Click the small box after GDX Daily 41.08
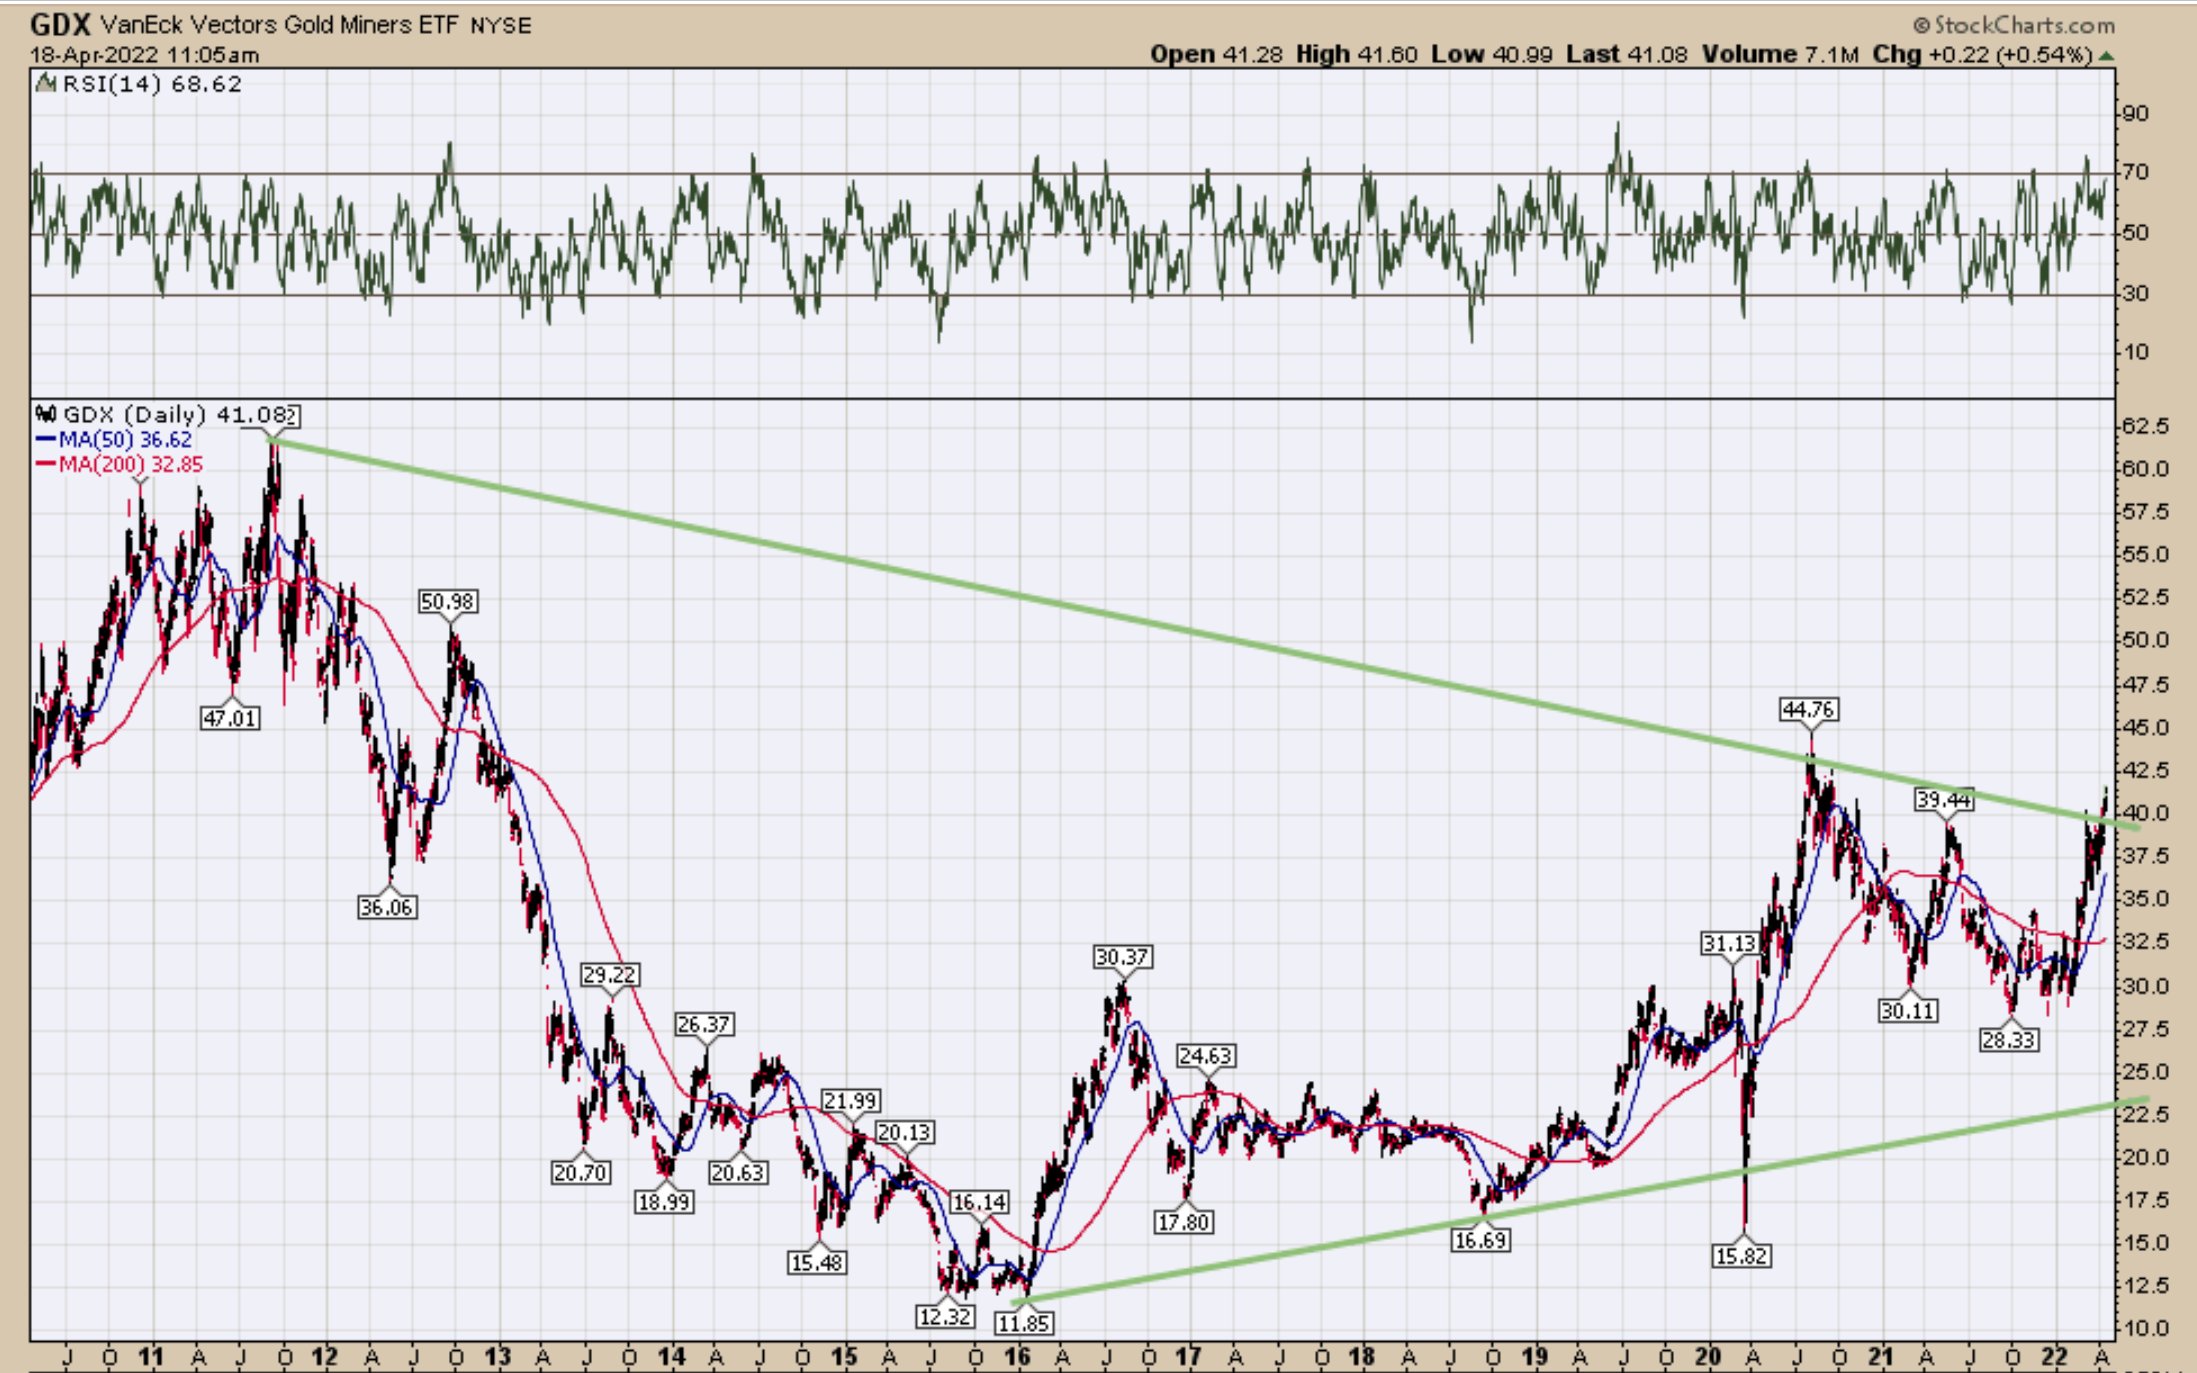 (x=292, y=414)
